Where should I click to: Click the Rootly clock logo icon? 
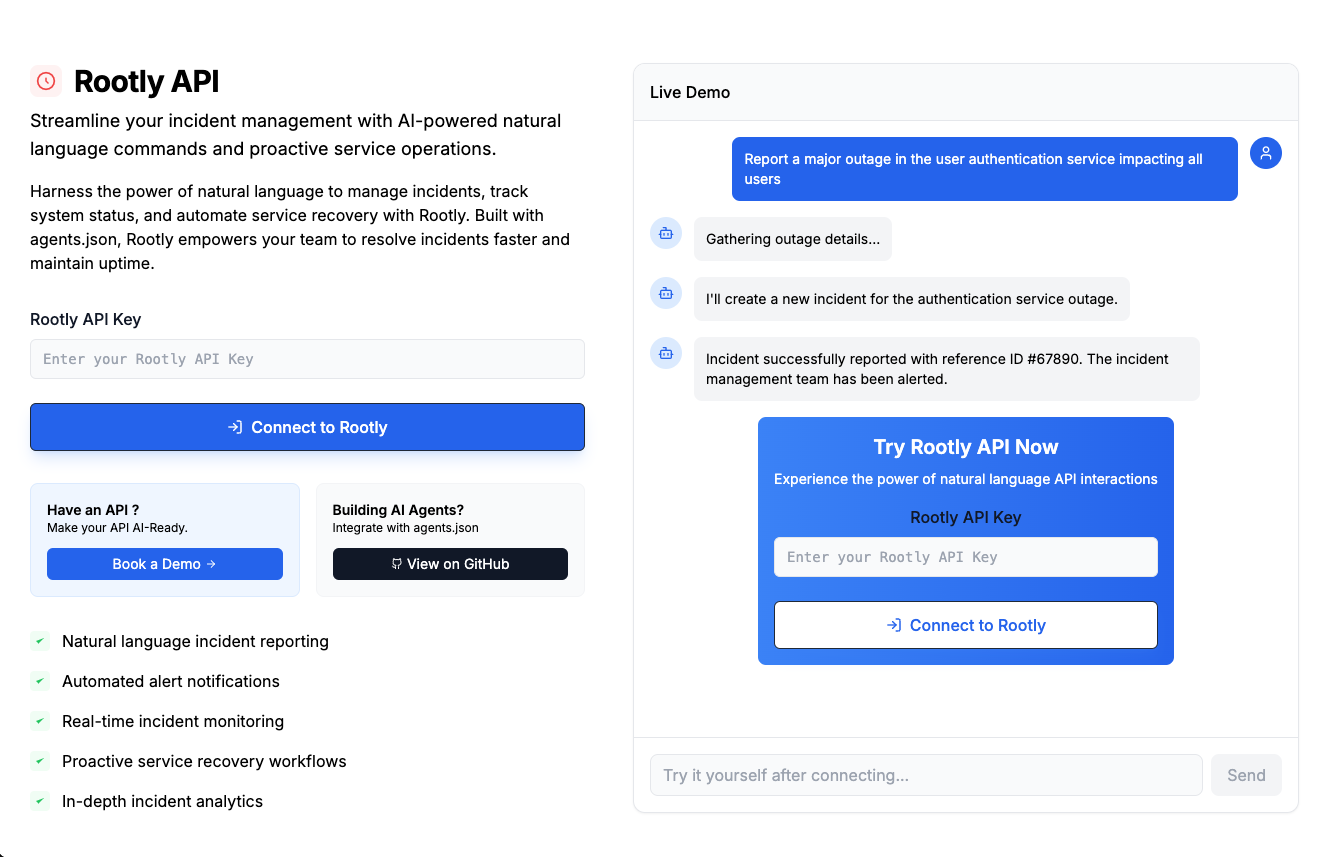pos(46,81)
